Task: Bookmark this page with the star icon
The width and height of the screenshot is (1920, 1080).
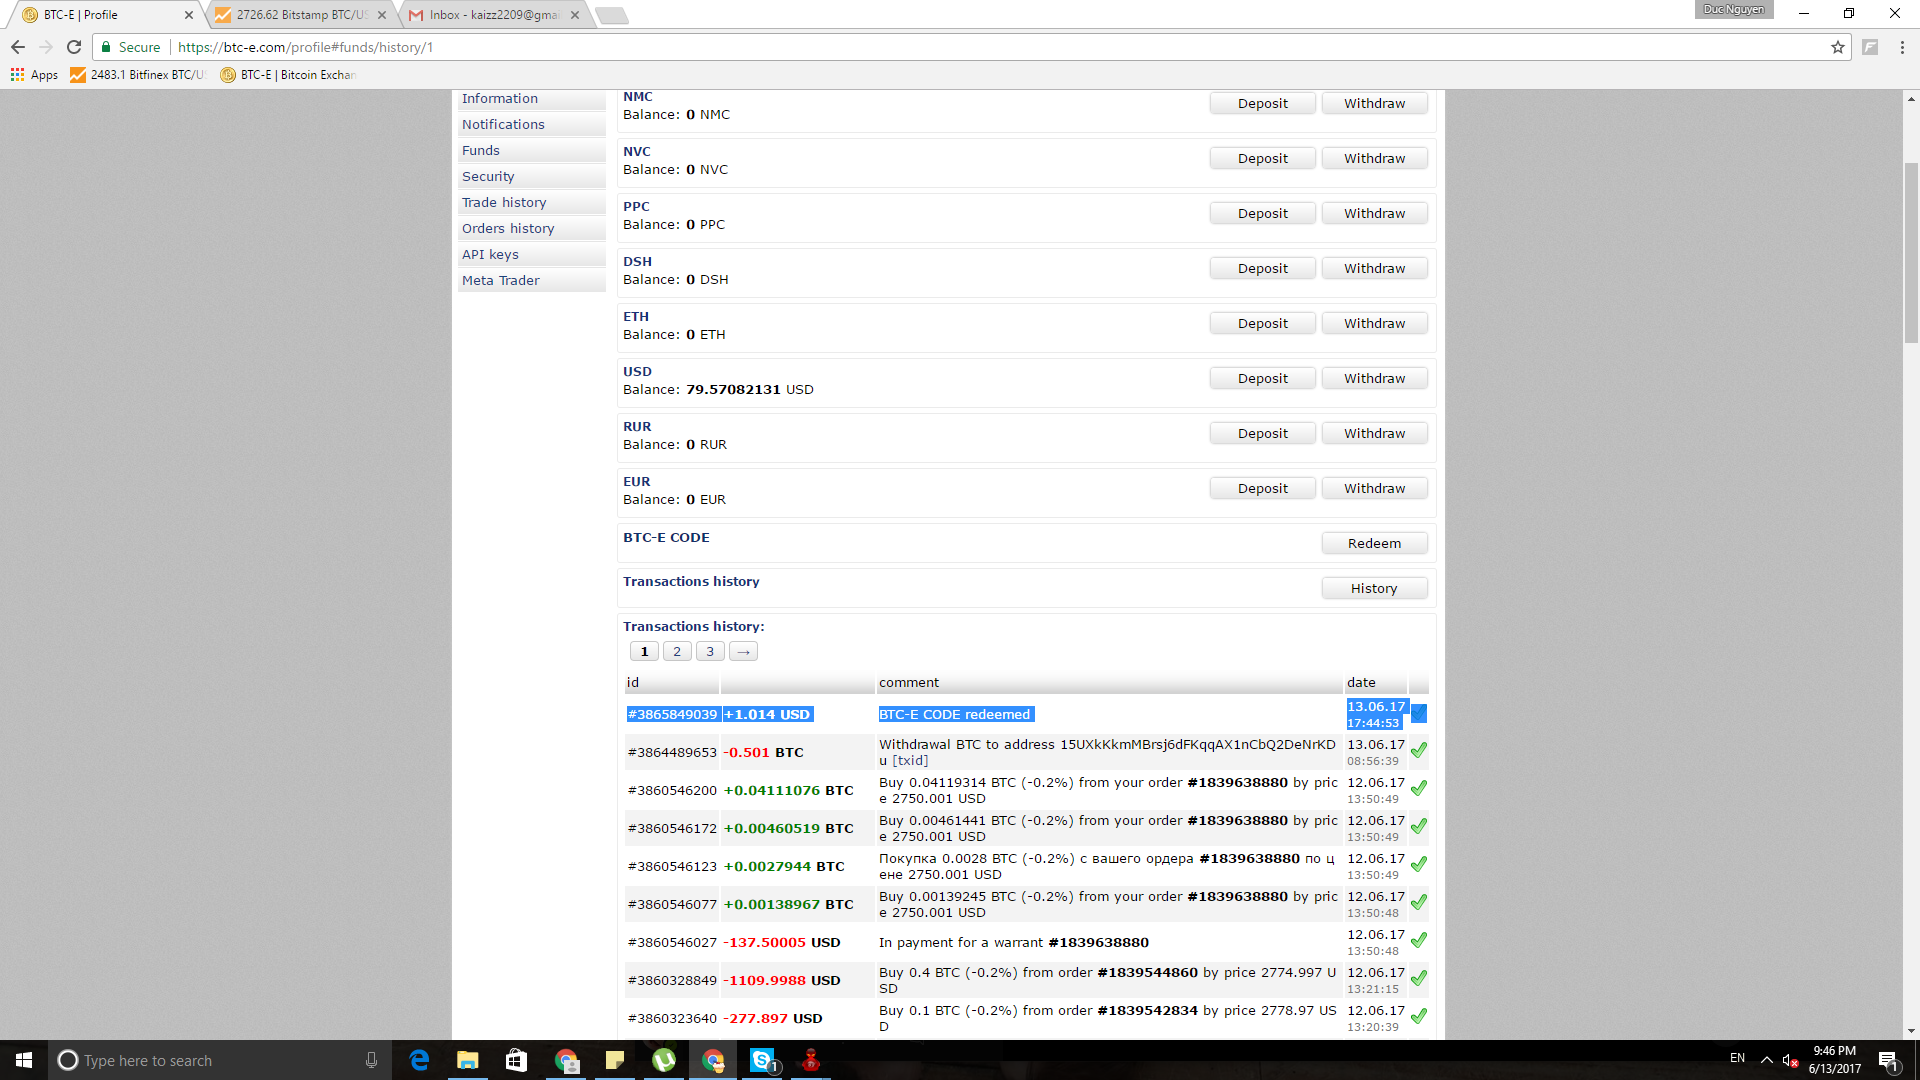Action: tap(1838, 47)
